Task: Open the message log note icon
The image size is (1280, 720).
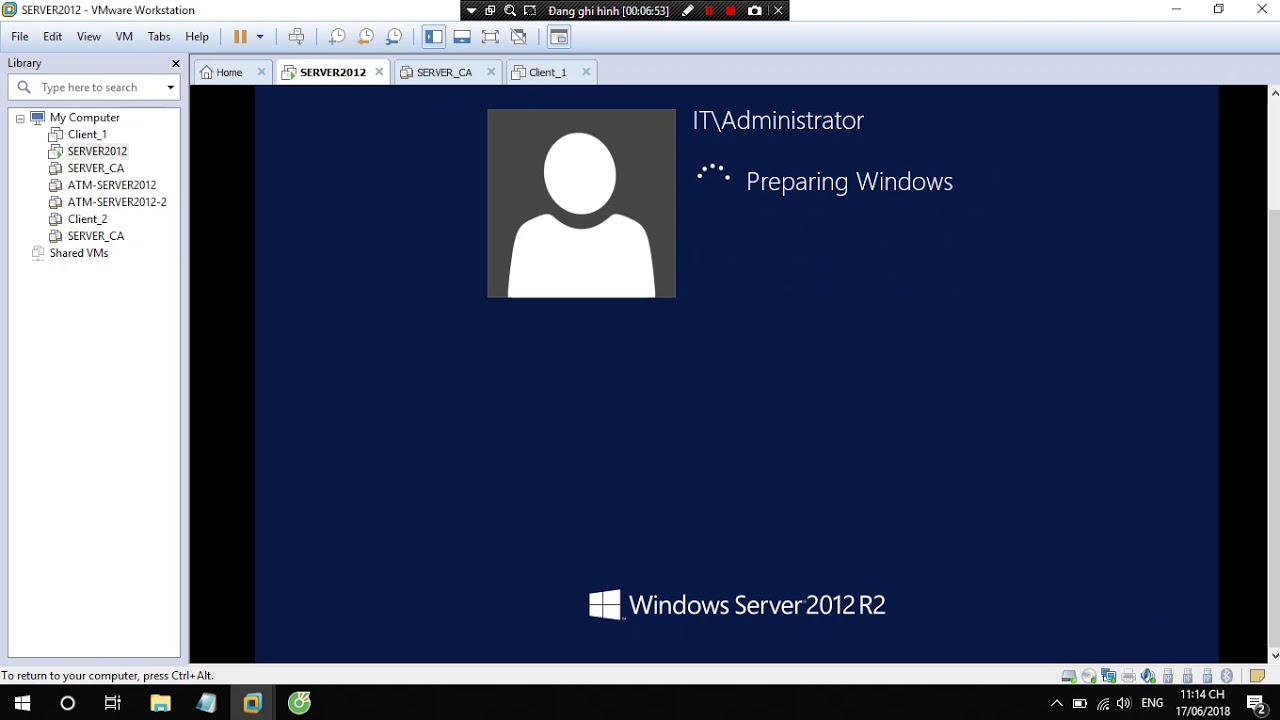Action: click(1258, 676)
